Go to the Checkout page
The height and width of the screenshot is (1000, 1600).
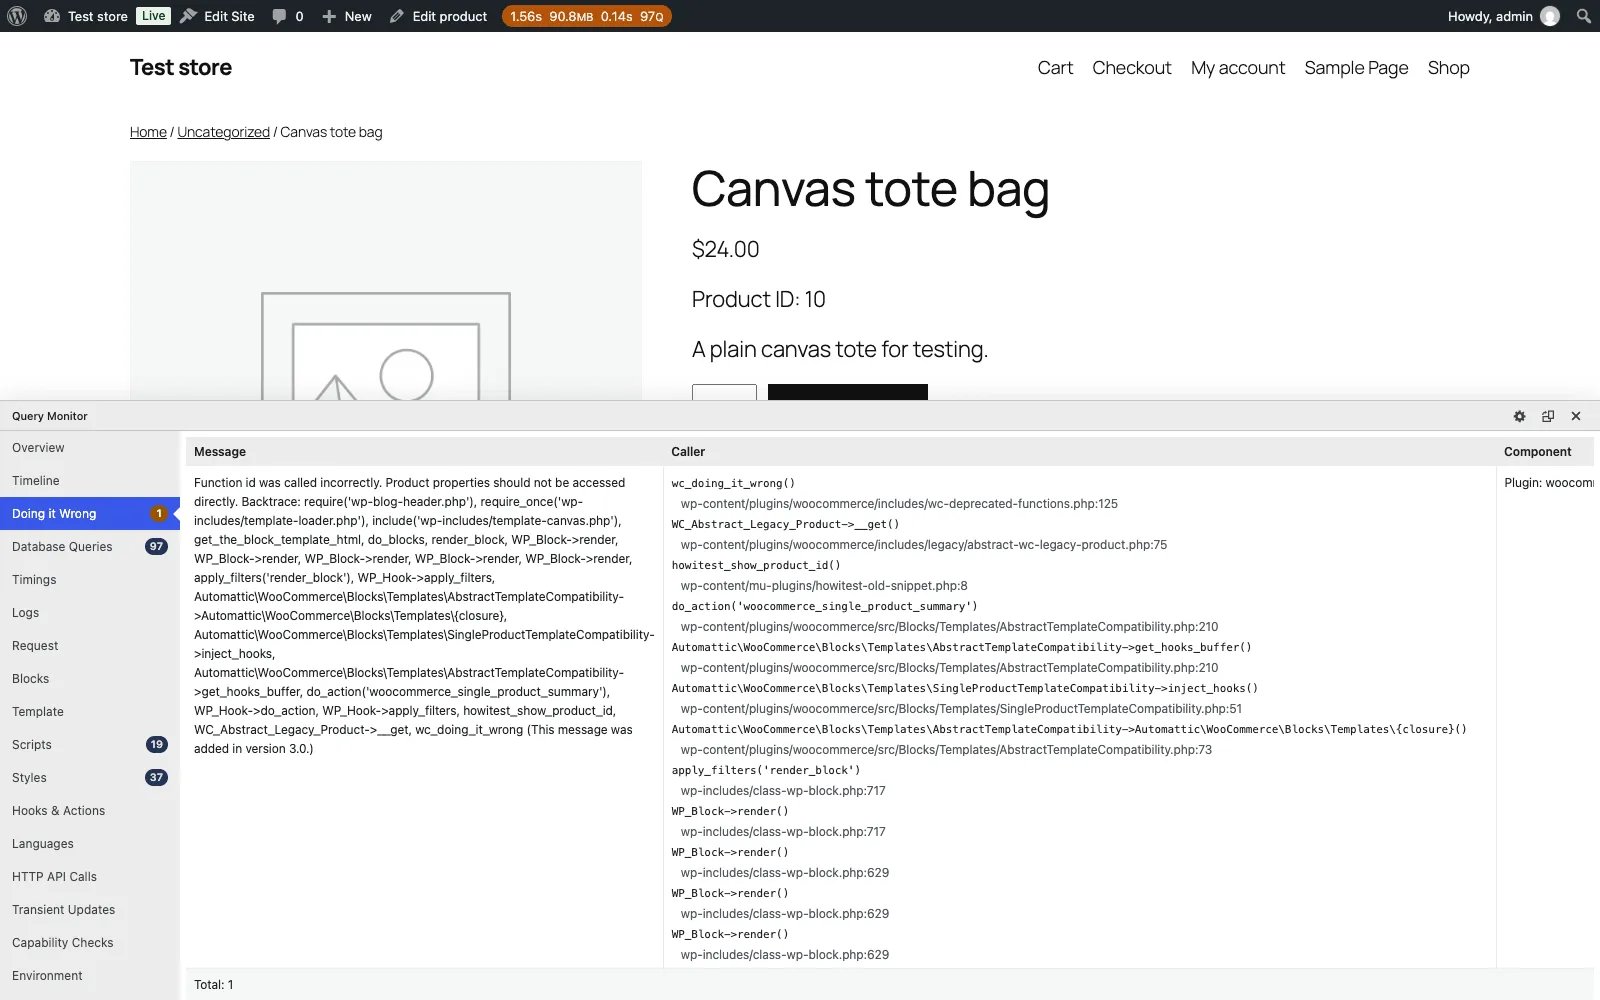(1131, 68)
